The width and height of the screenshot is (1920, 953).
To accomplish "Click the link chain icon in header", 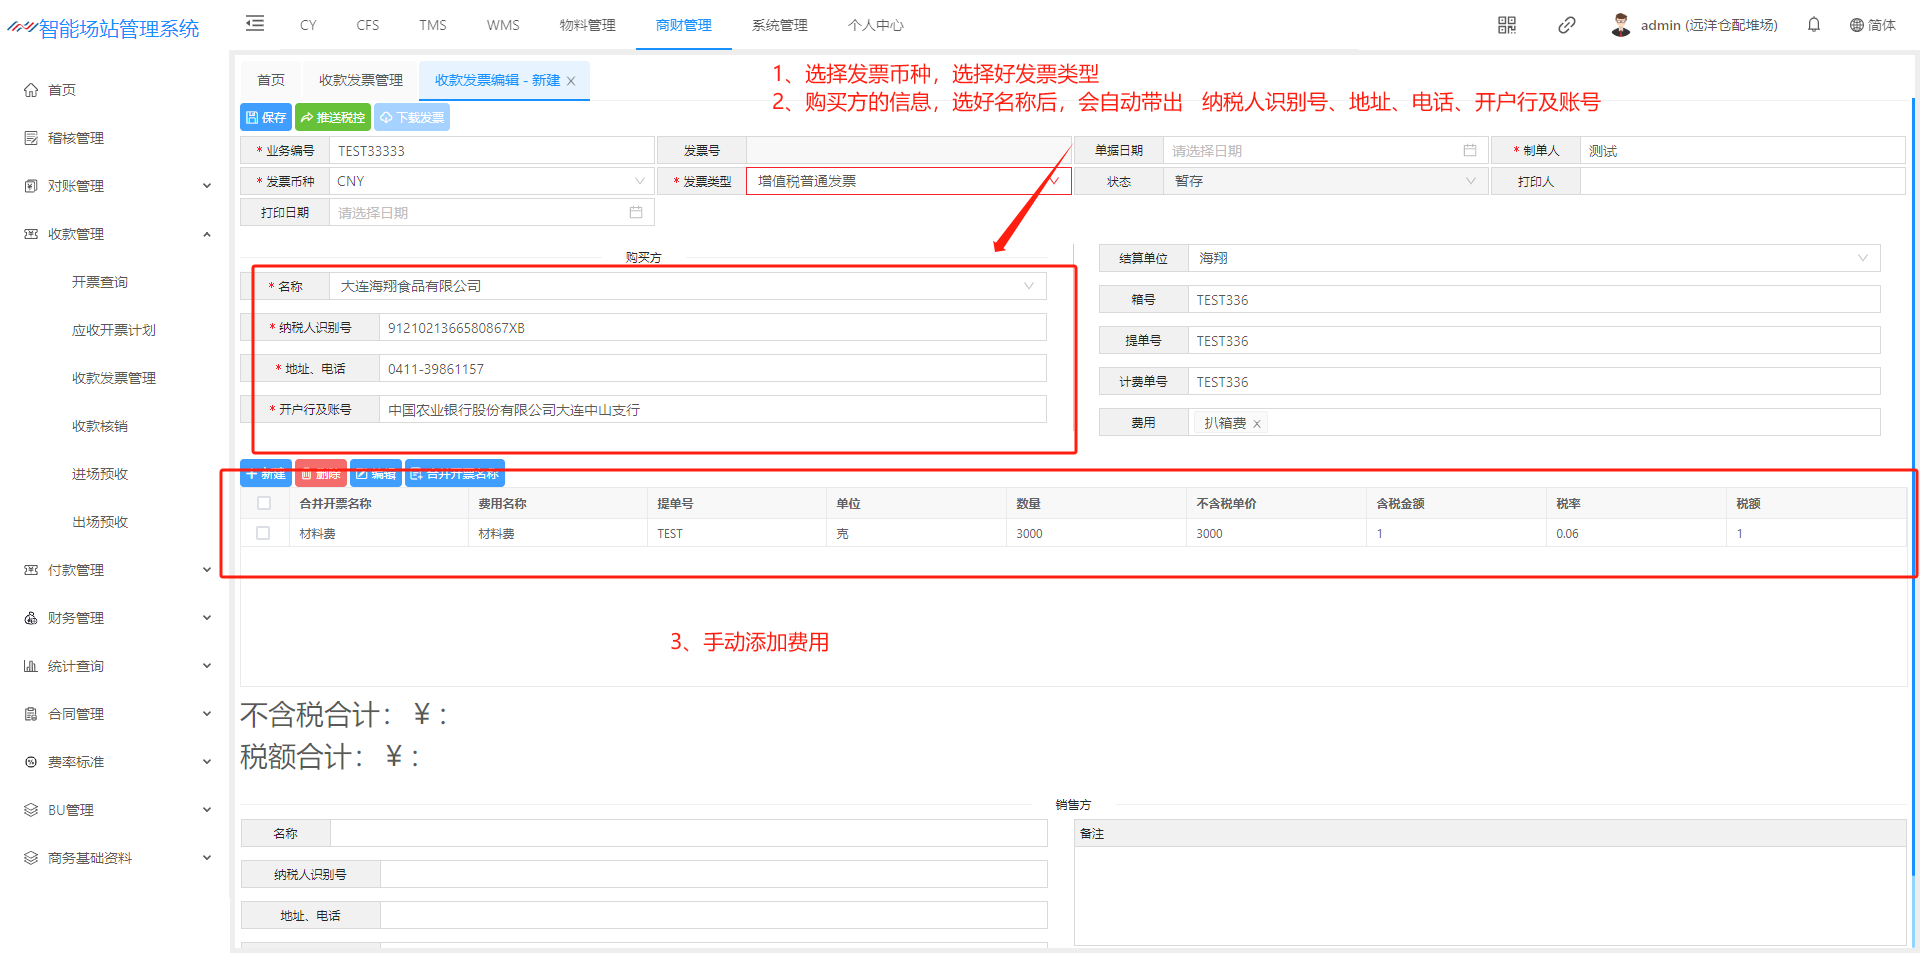I will pyautogui.click(x=1566, y=25).
